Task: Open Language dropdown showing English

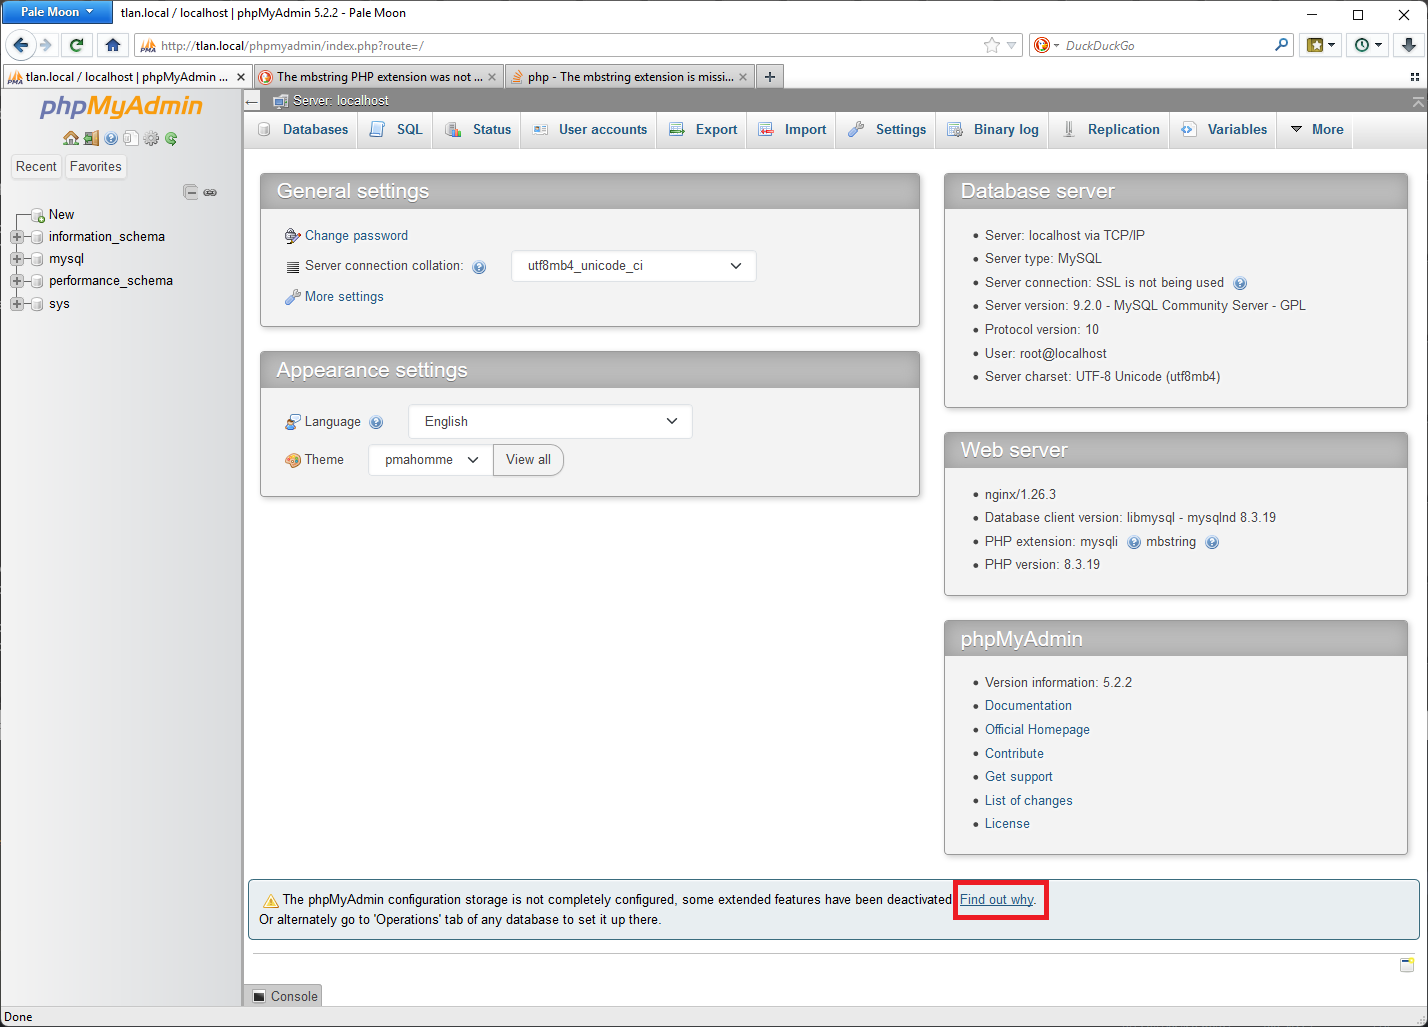Action: click(x=550, y=422)
